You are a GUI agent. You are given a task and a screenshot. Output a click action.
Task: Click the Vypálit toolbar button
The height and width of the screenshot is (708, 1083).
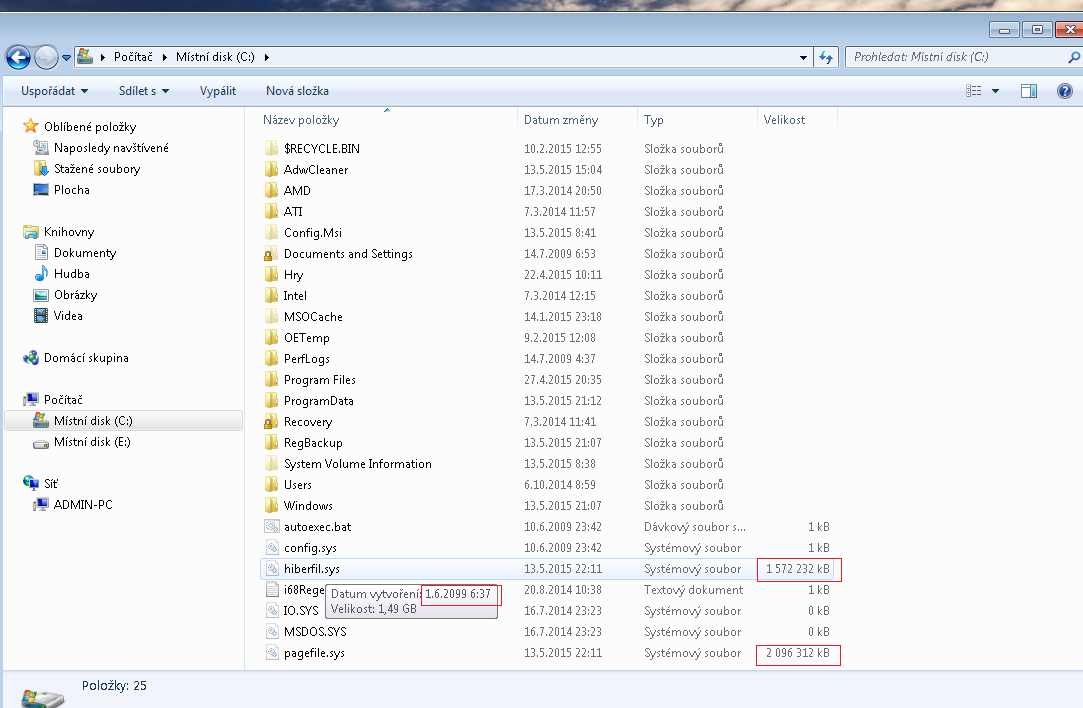218,91
